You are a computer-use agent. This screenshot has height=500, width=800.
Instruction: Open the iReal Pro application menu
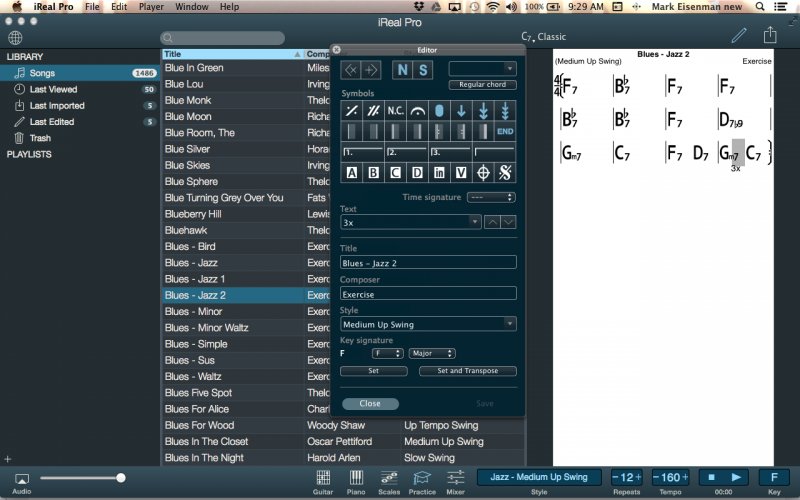click(x=53, y=7)
